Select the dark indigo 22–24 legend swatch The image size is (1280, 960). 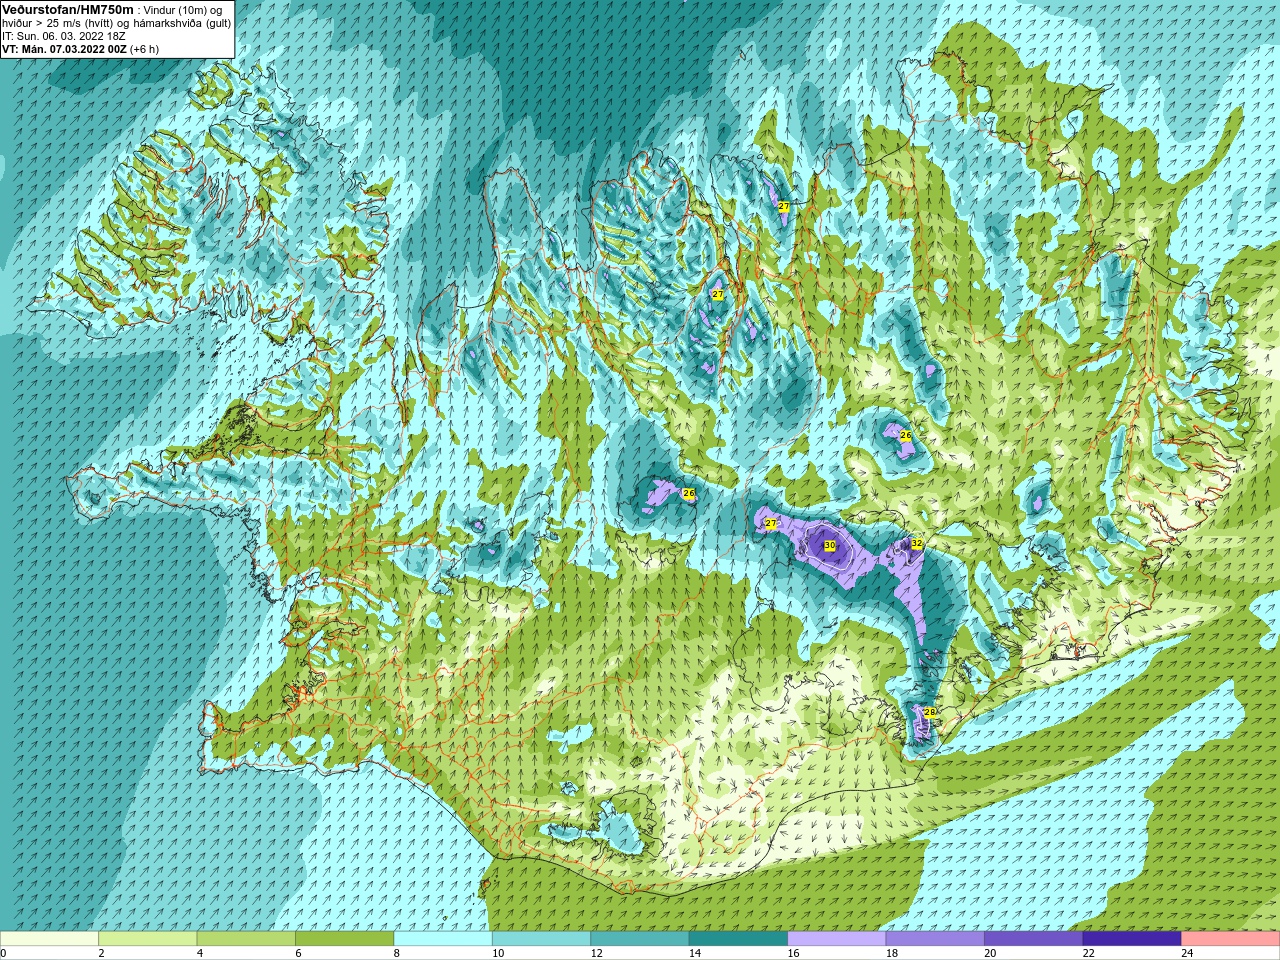1132,939
